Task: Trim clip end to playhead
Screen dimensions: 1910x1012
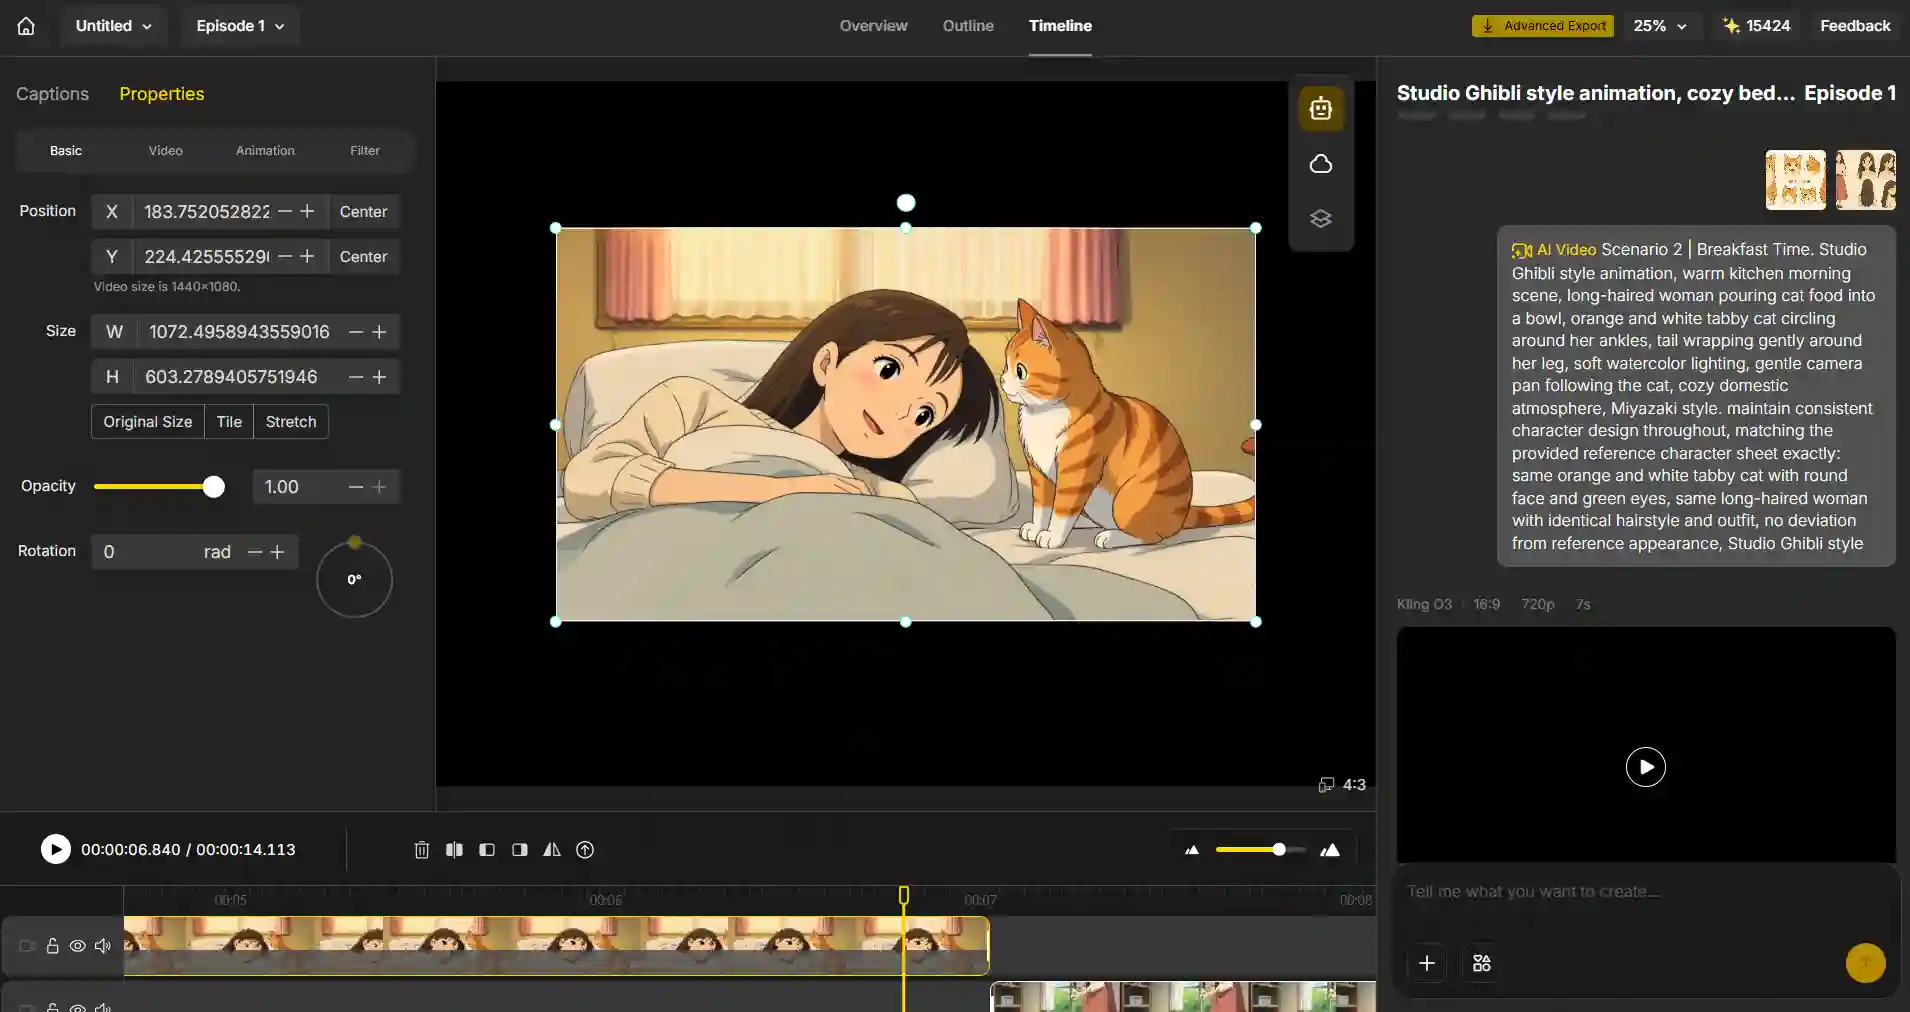Action: click(x=520, y=850)
